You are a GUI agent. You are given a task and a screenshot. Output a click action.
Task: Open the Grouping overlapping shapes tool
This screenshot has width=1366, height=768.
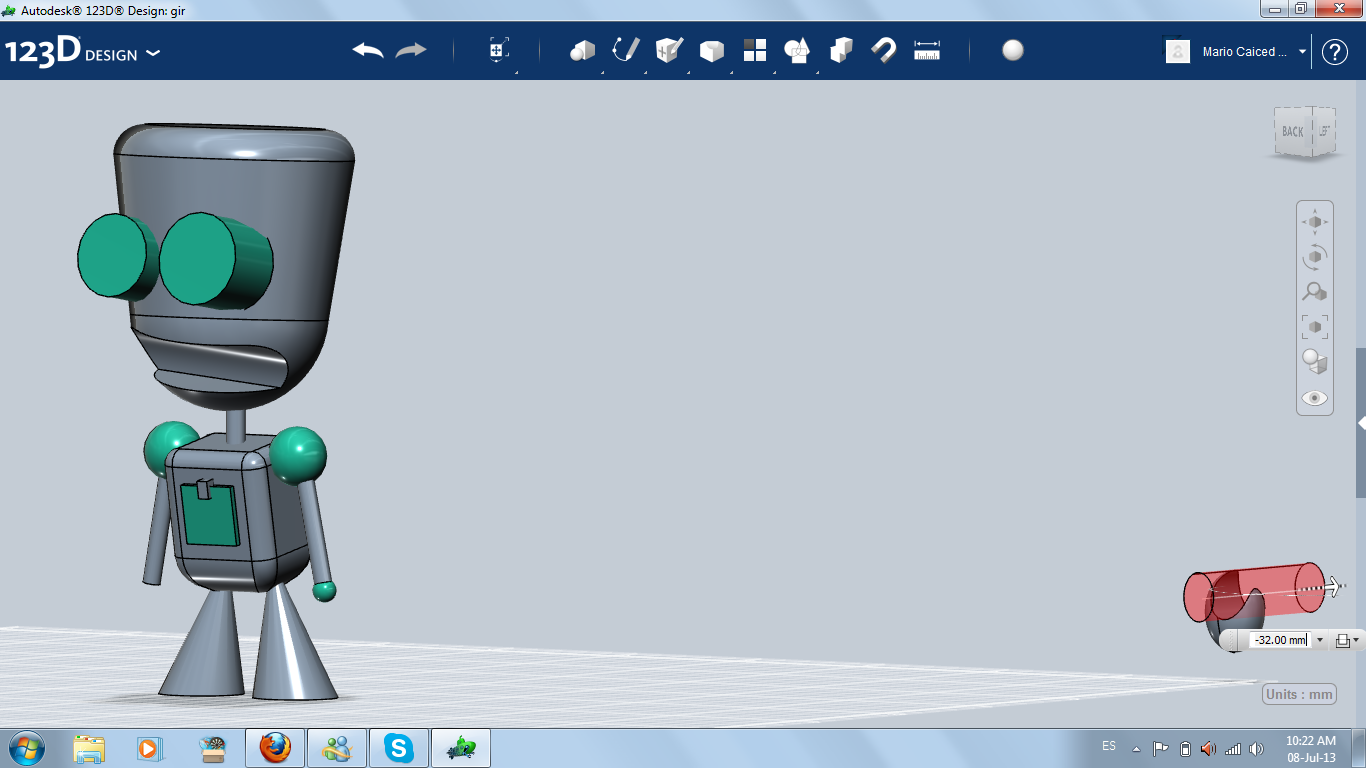coord(798,50)
